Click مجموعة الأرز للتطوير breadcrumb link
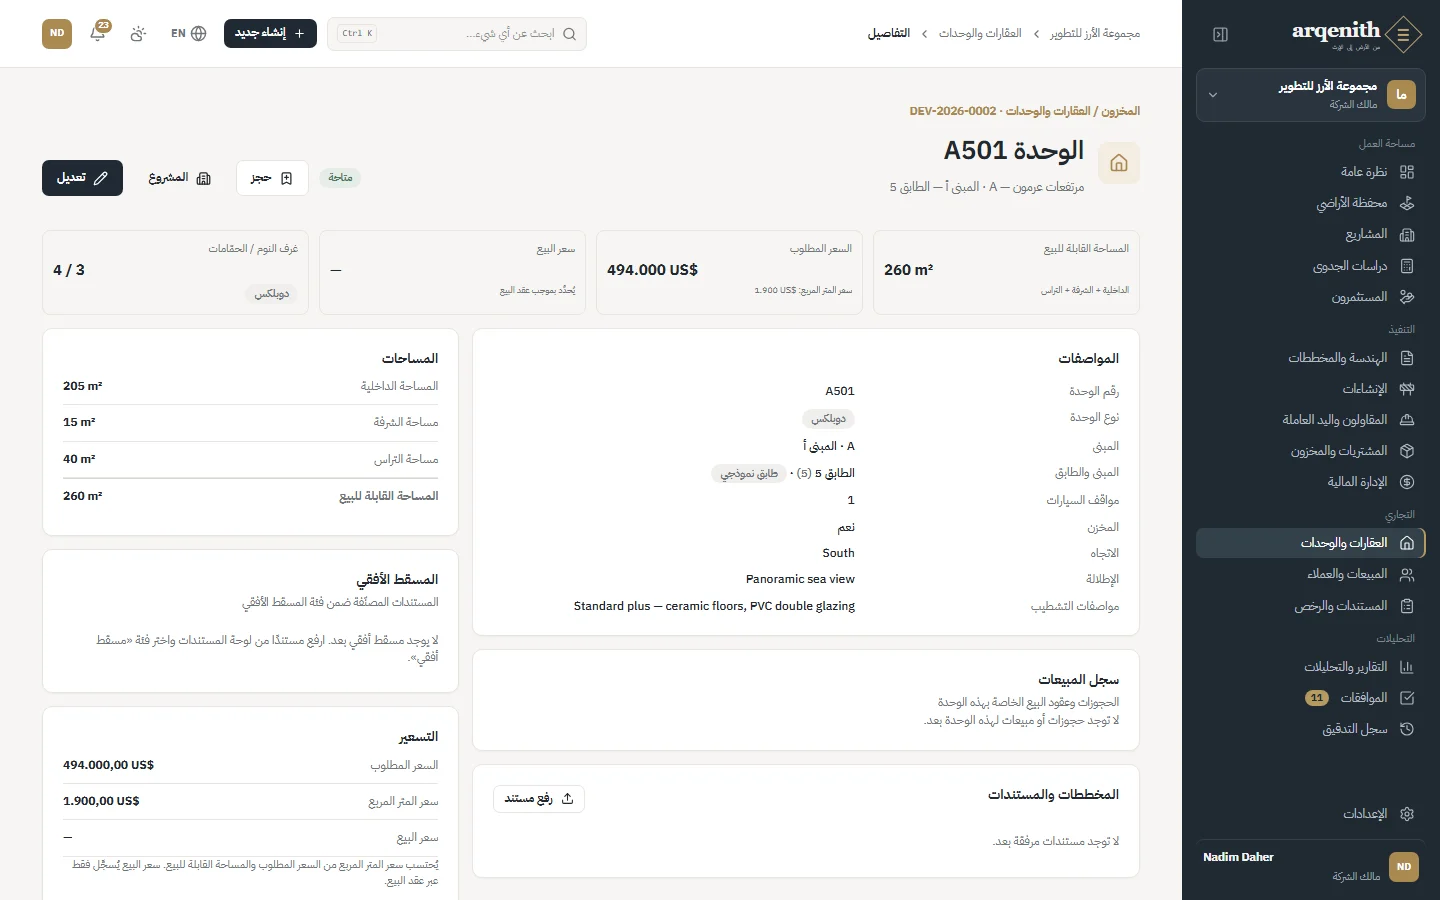 (x=1095, y=34)
